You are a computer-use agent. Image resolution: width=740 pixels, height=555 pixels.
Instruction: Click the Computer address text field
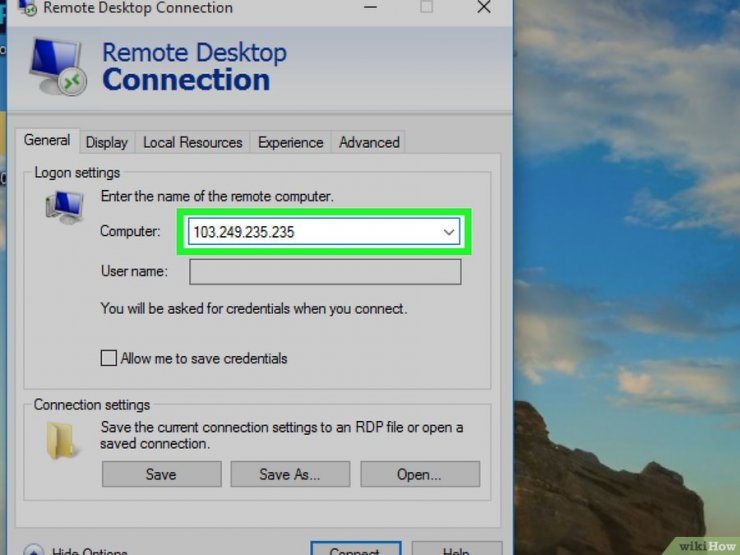click(x=310, y=232)
